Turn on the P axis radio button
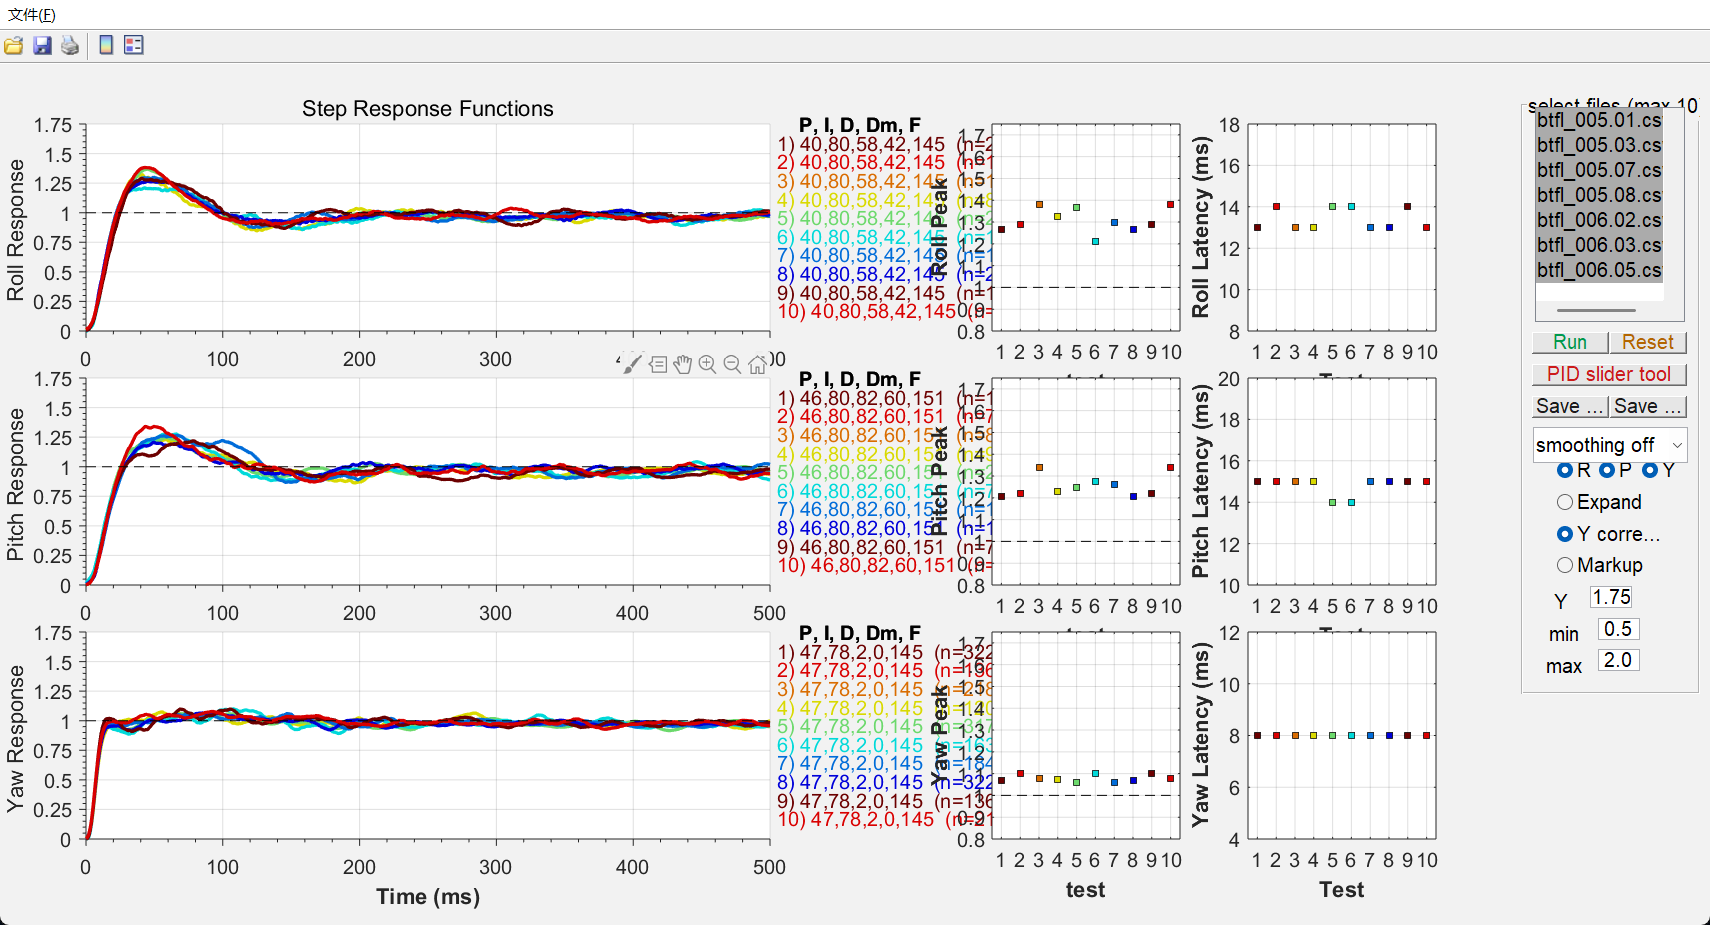Viewport: 1710px width, 925px height. (1609, 470)
